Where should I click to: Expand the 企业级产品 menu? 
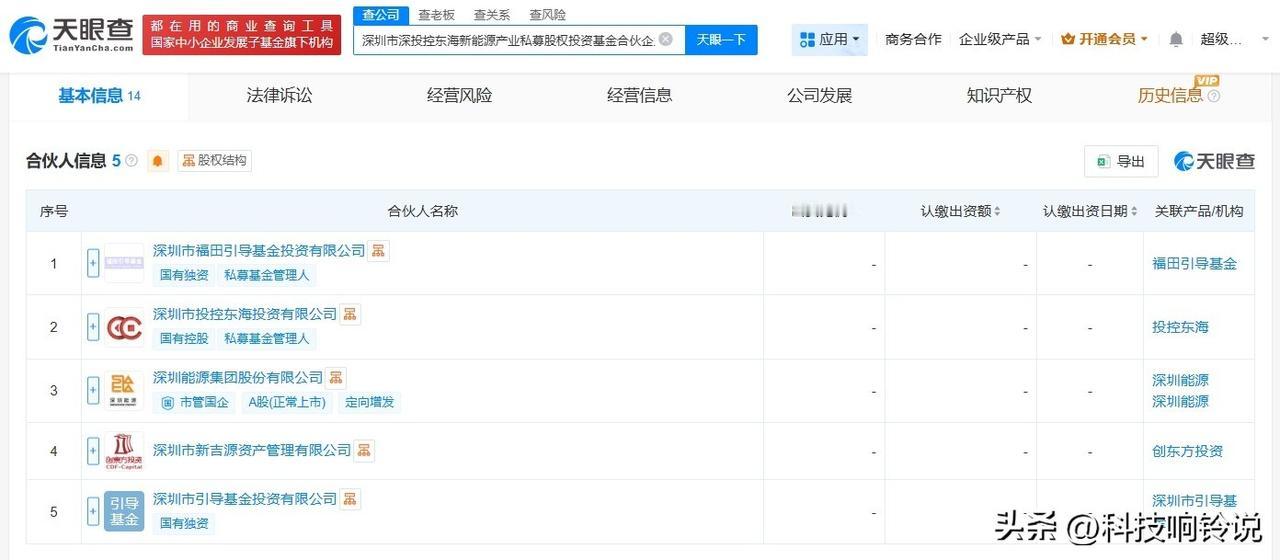point(1000,39)
